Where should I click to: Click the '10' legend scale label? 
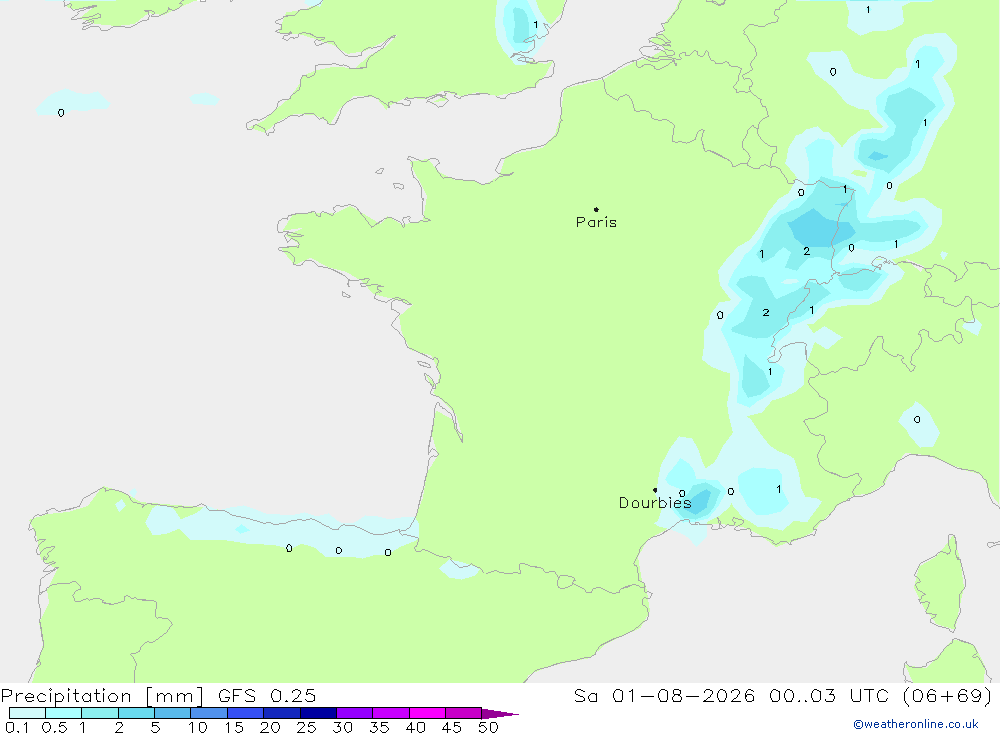pos(198,727)
